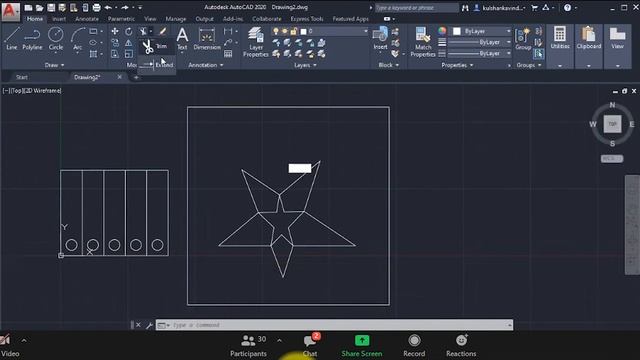Viewport: 640px width, 360px height.
Task: Click the Hatch tool icon
Action: point(93,54)
